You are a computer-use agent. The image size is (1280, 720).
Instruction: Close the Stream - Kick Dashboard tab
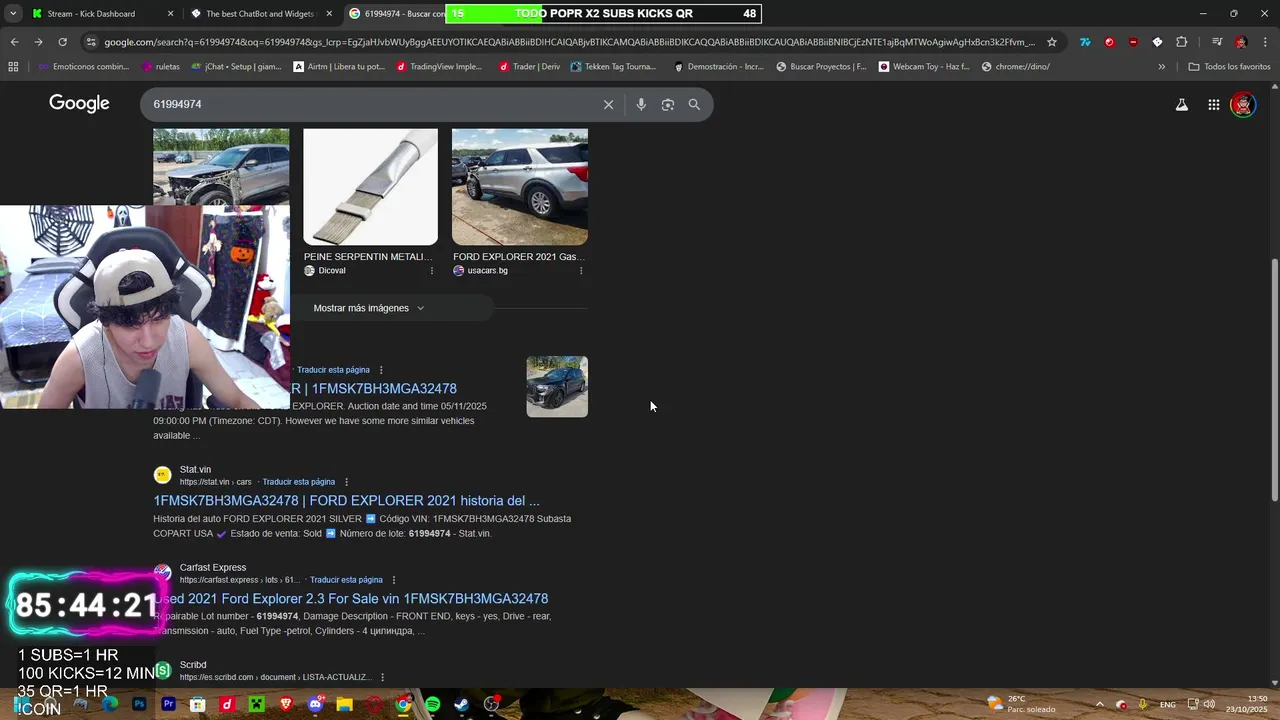coord(170,14)
